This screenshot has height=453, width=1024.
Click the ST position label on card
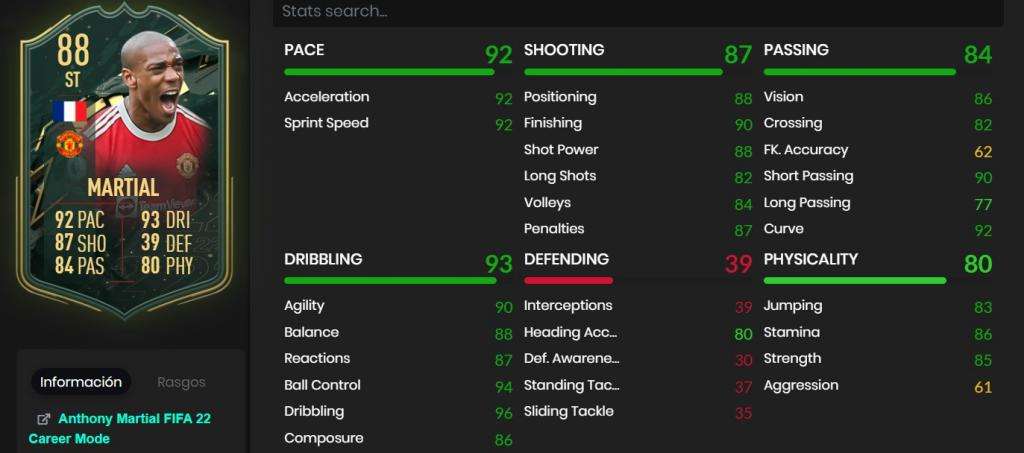tap(72, 81)
